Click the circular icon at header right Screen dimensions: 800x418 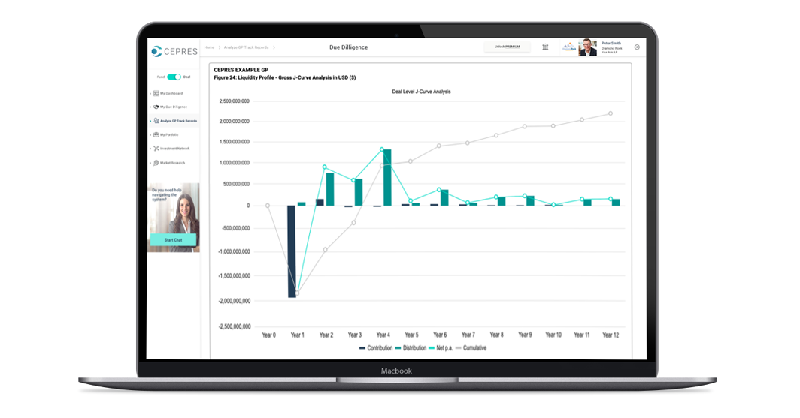click(x=637, y=47)
